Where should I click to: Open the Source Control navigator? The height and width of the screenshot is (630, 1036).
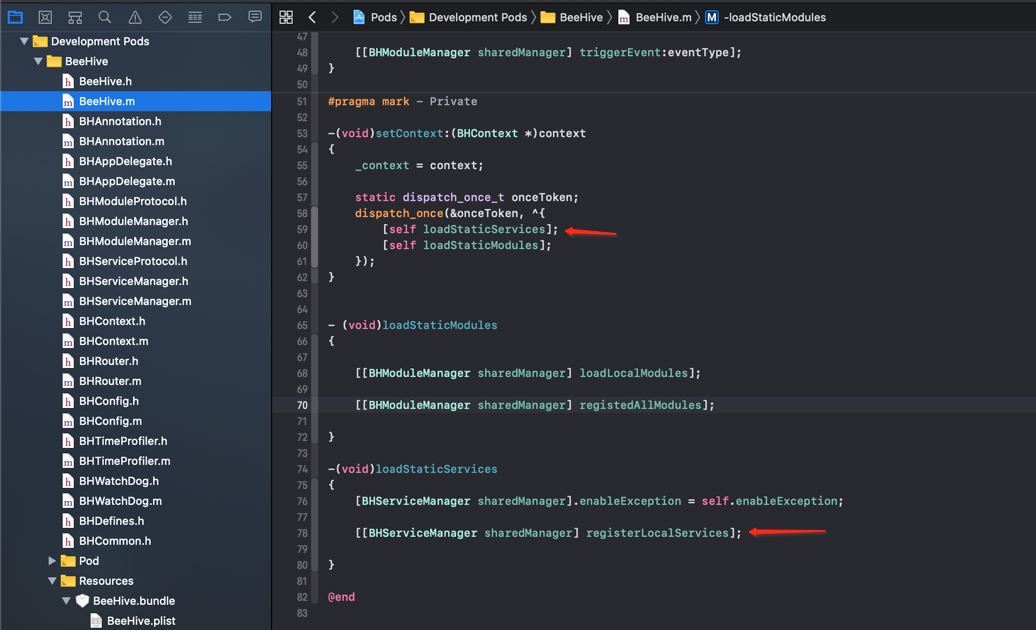click(45, 17)
